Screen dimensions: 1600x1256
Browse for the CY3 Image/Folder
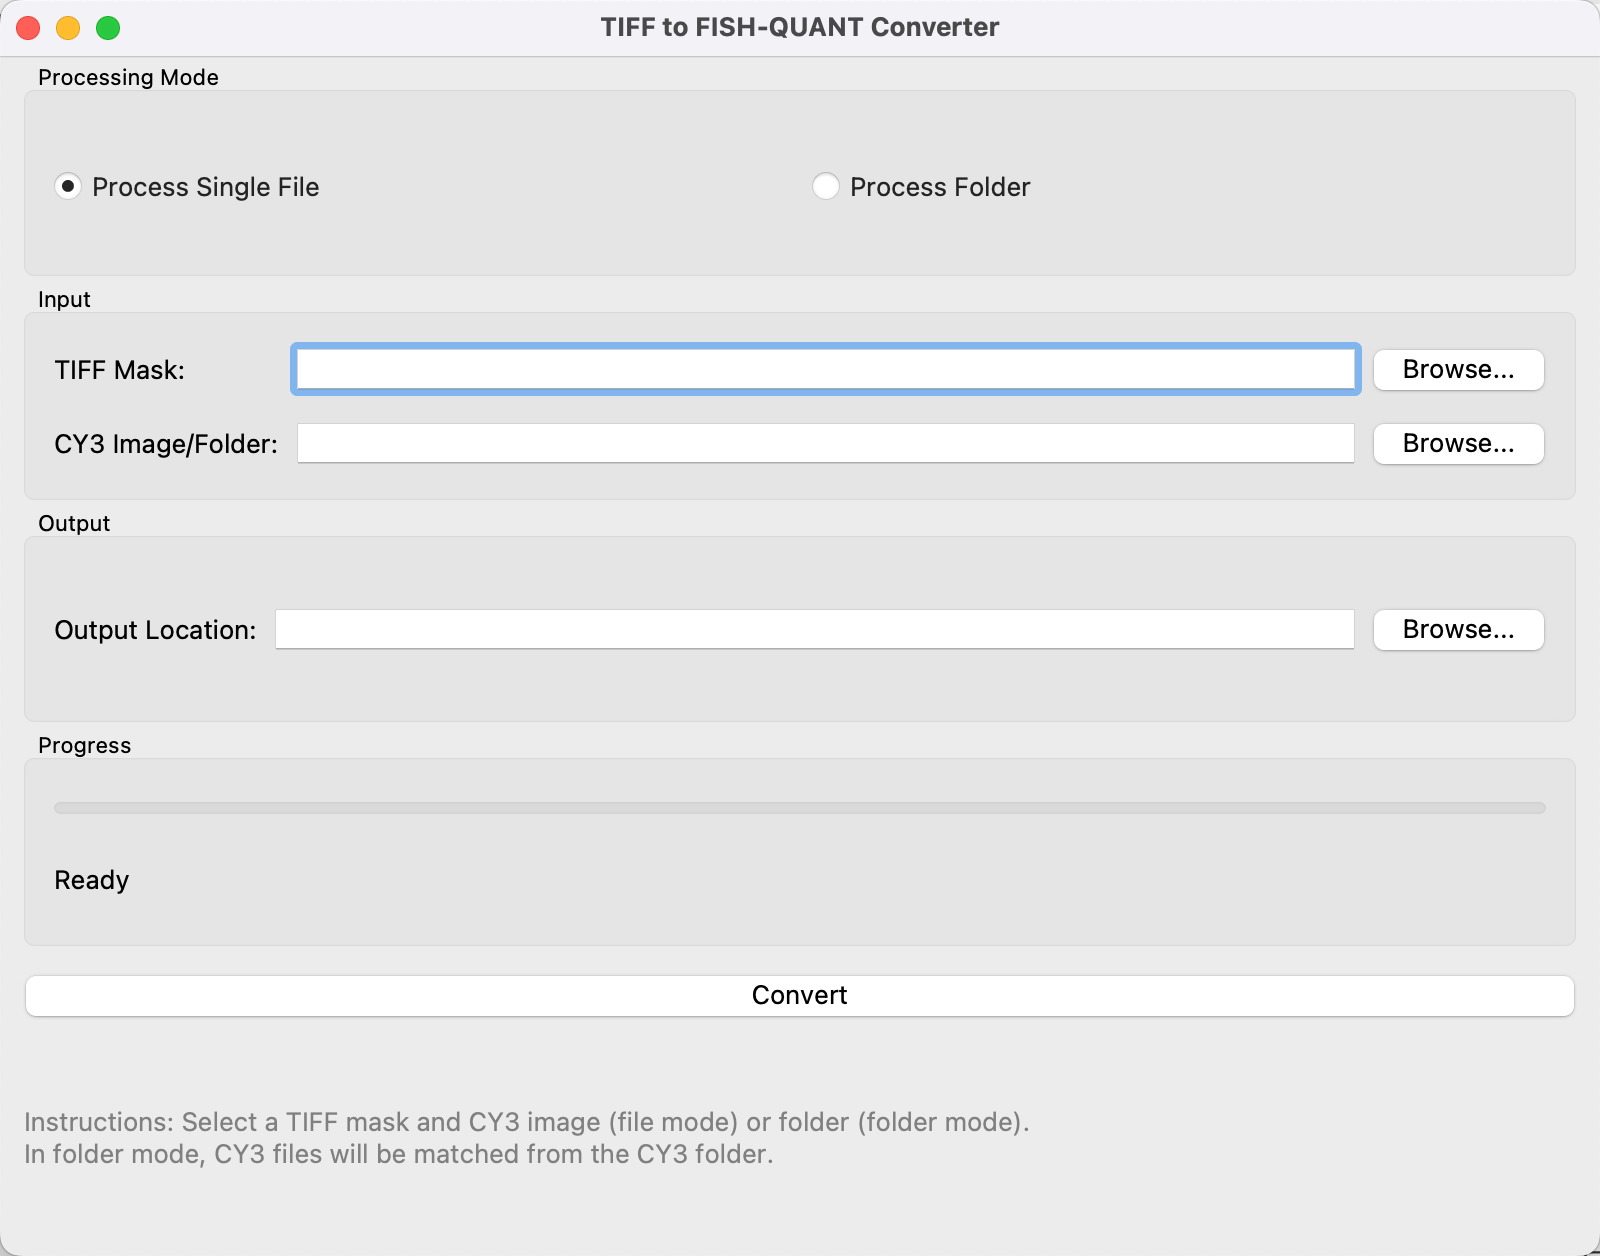(x=1459, y=444)
